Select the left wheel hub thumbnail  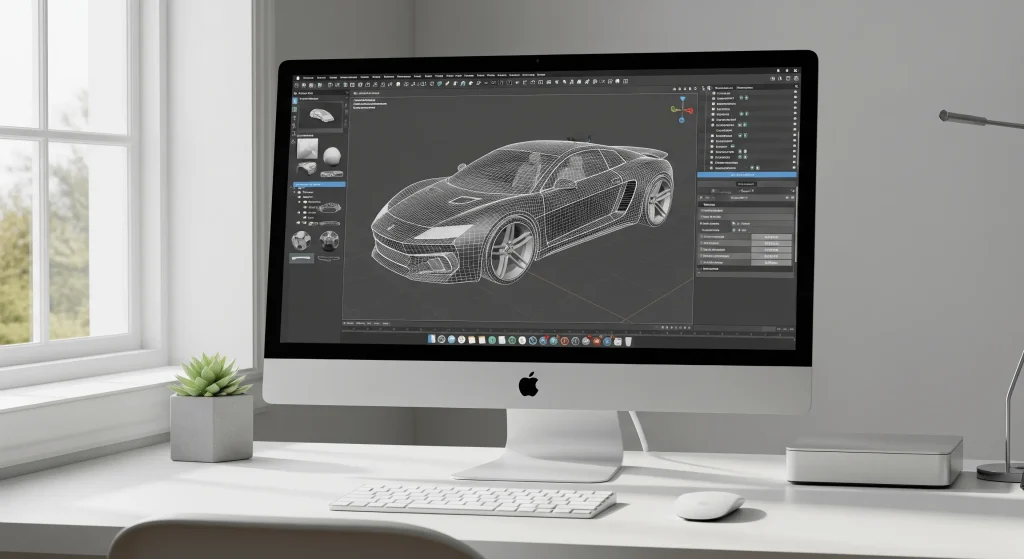coord(301,240)
